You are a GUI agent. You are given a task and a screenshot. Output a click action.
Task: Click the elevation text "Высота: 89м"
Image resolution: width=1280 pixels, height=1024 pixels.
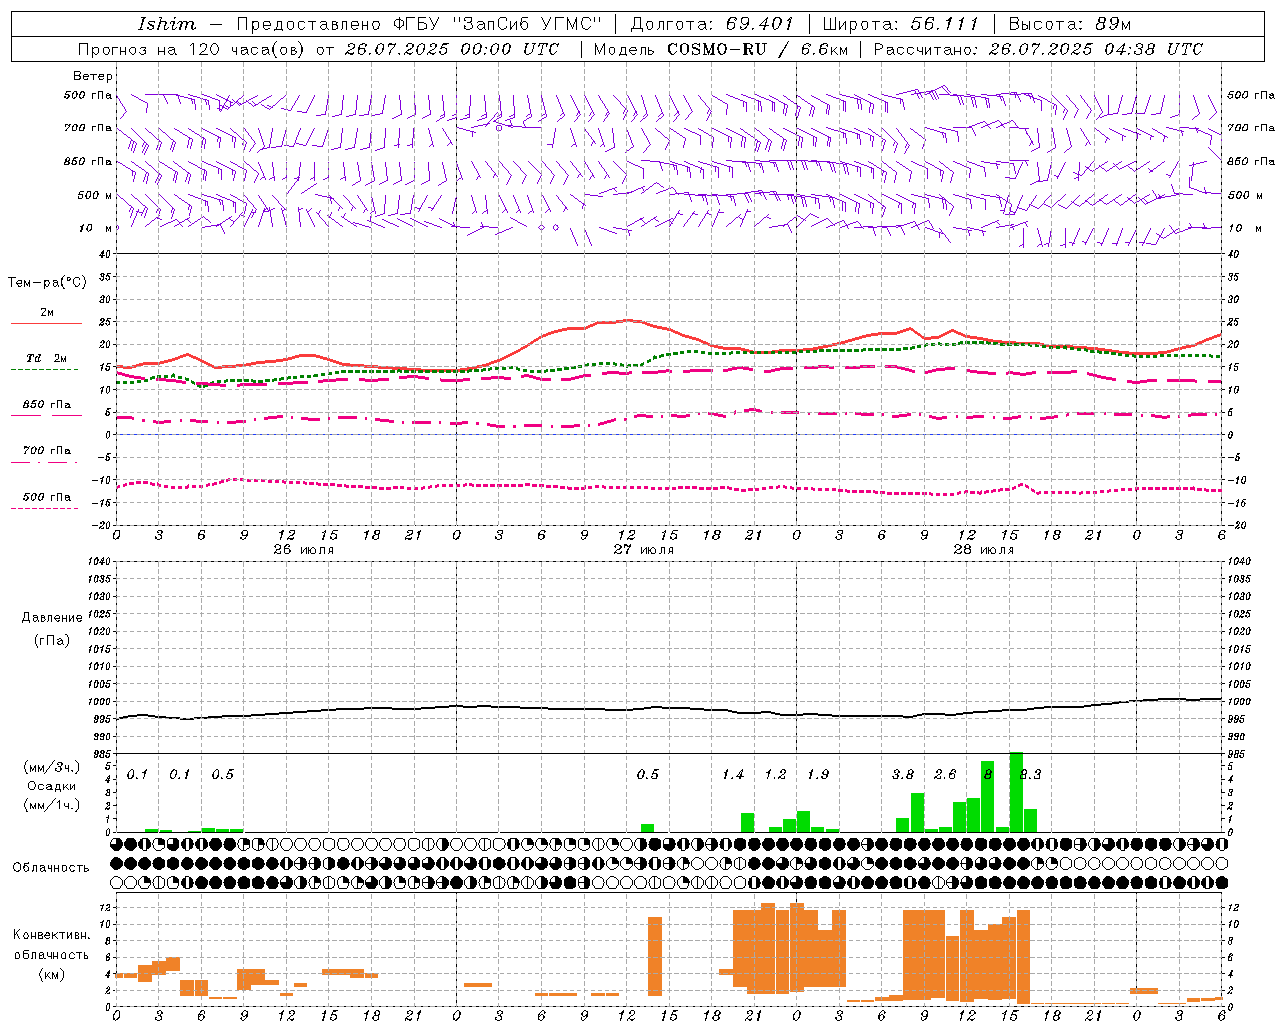point(1070,24)
